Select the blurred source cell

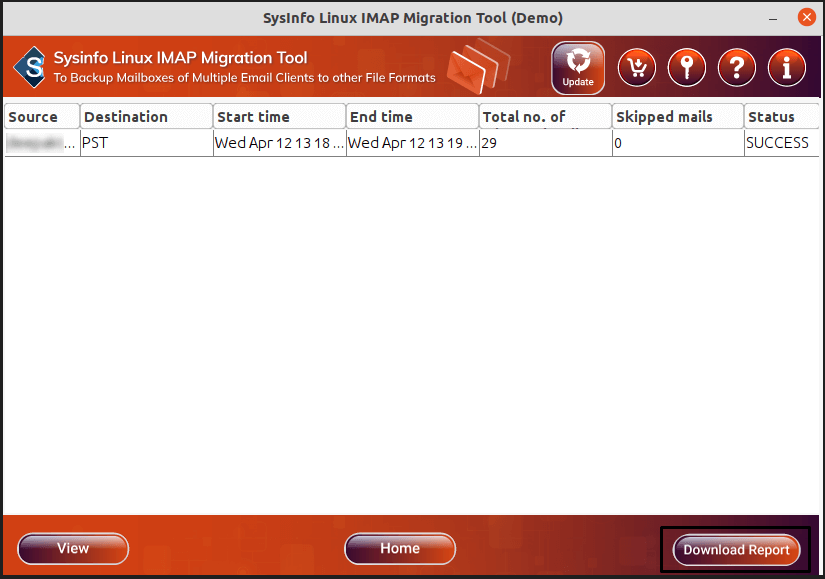(42, 143)
